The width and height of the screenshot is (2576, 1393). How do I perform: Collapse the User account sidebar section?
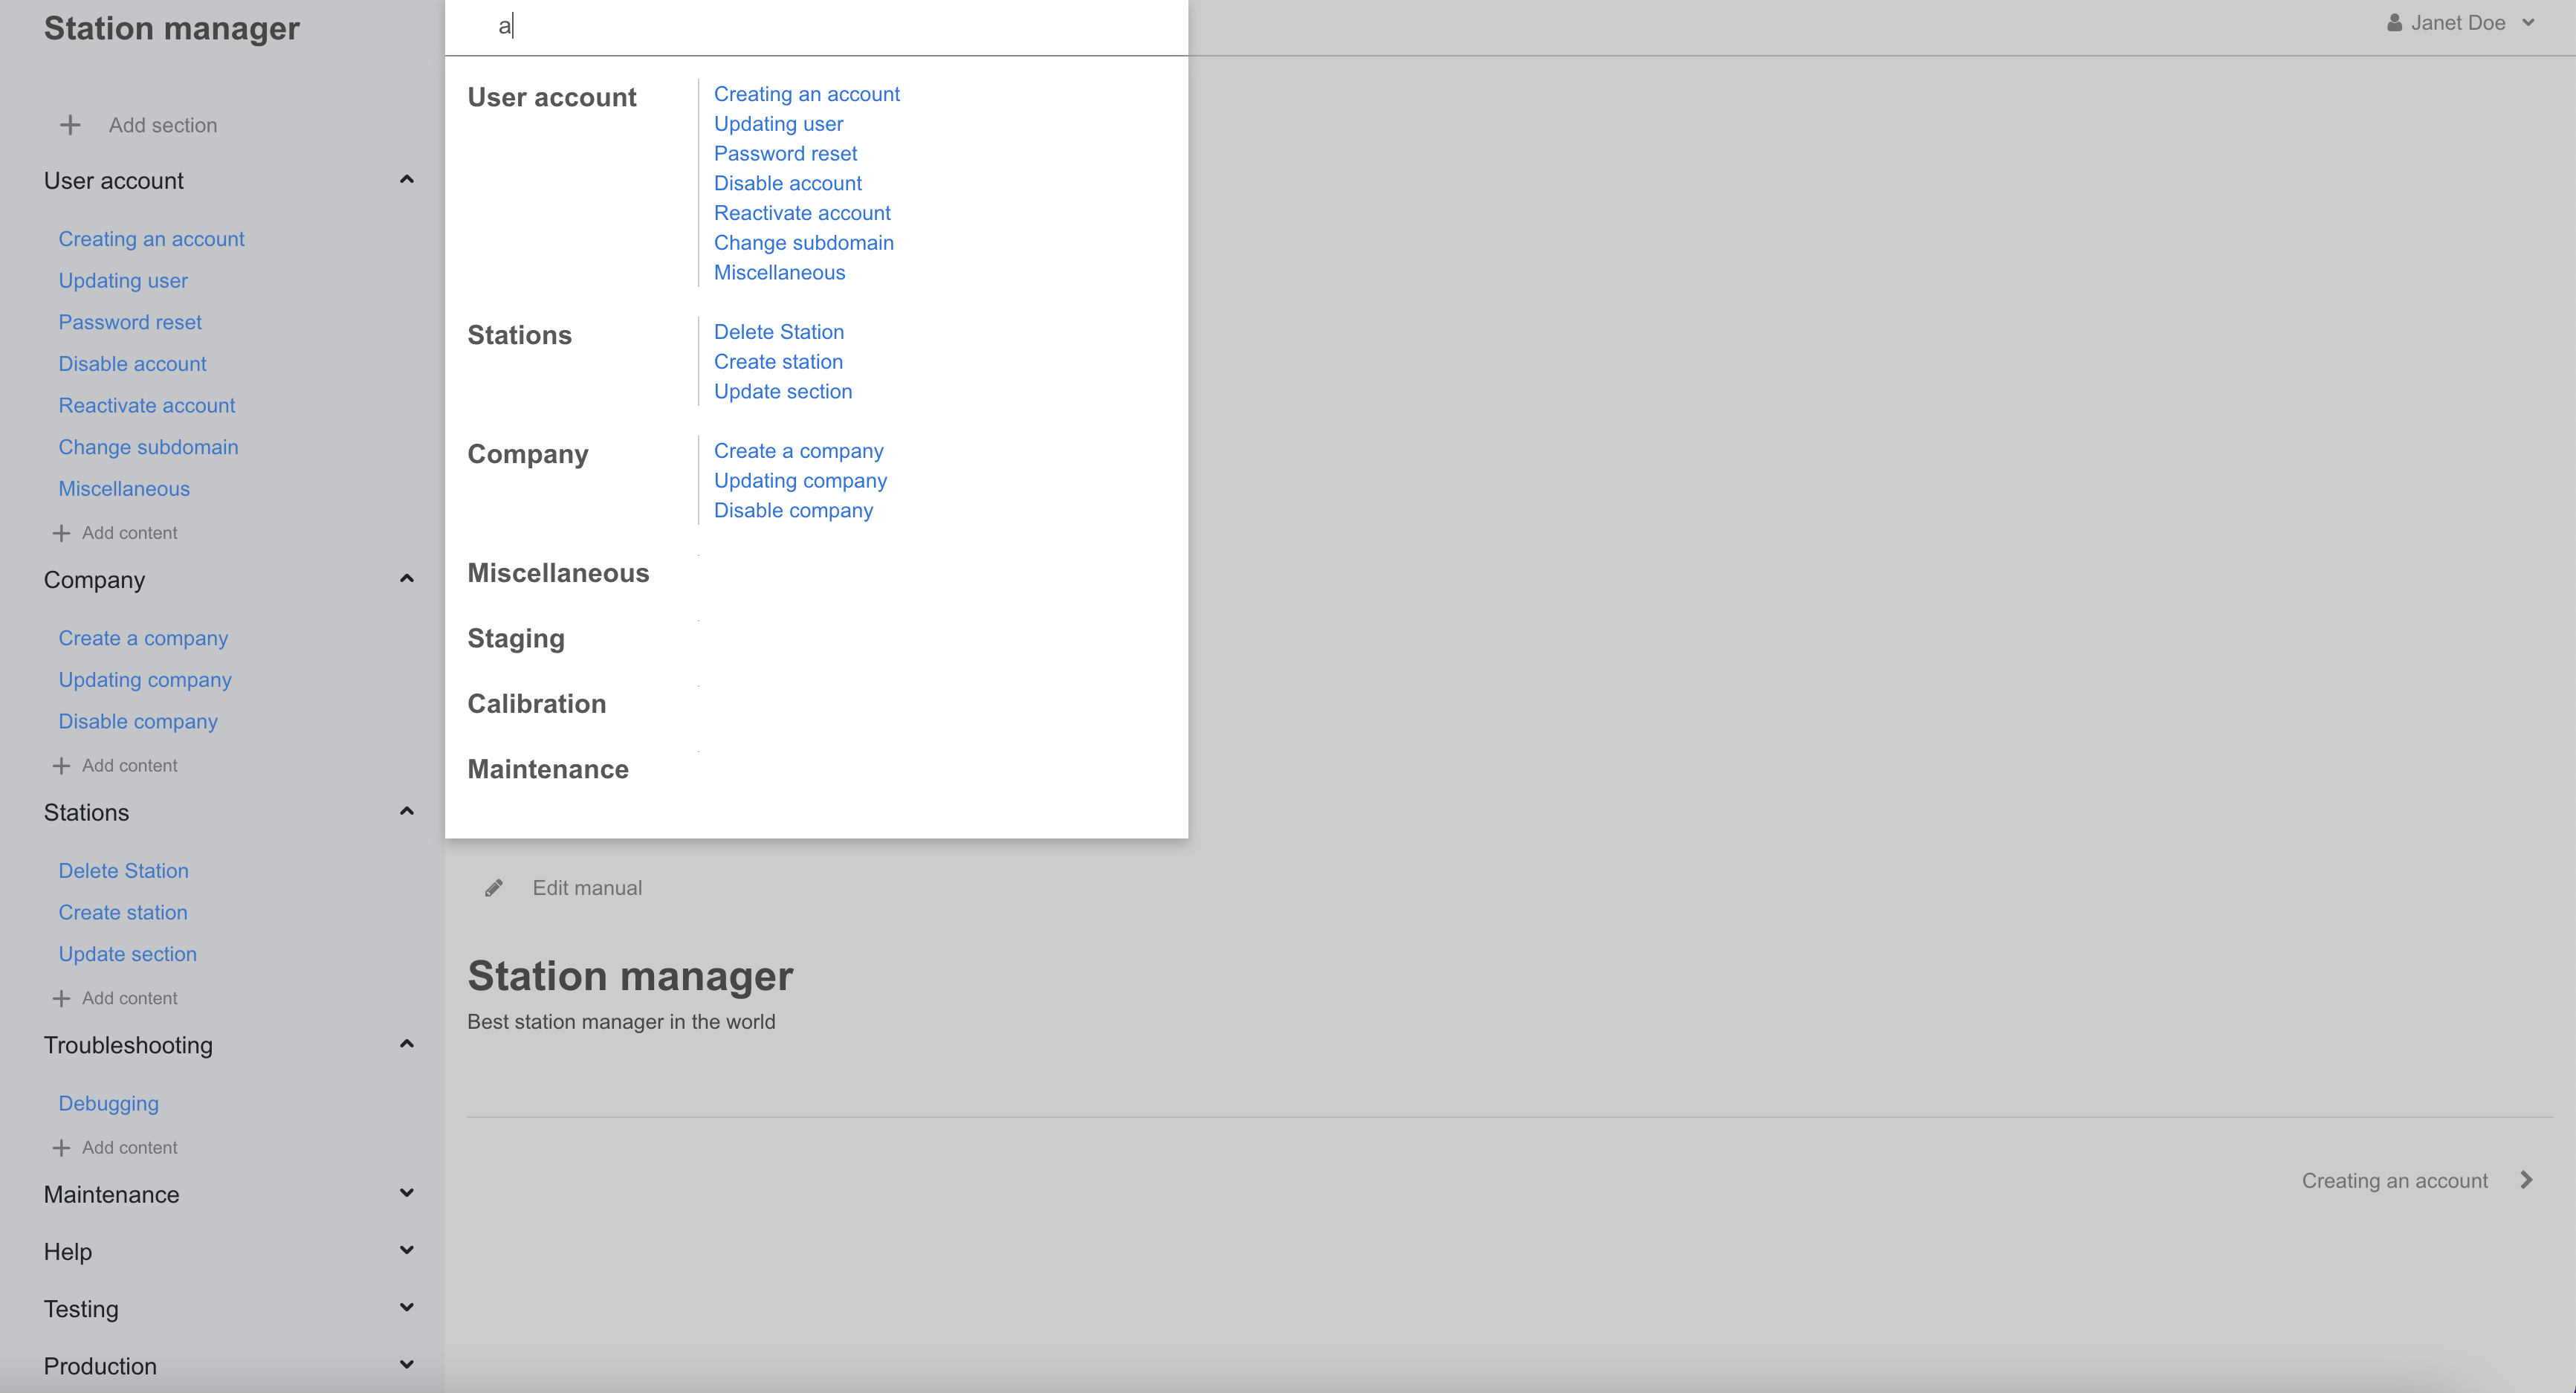coord(406,180)
